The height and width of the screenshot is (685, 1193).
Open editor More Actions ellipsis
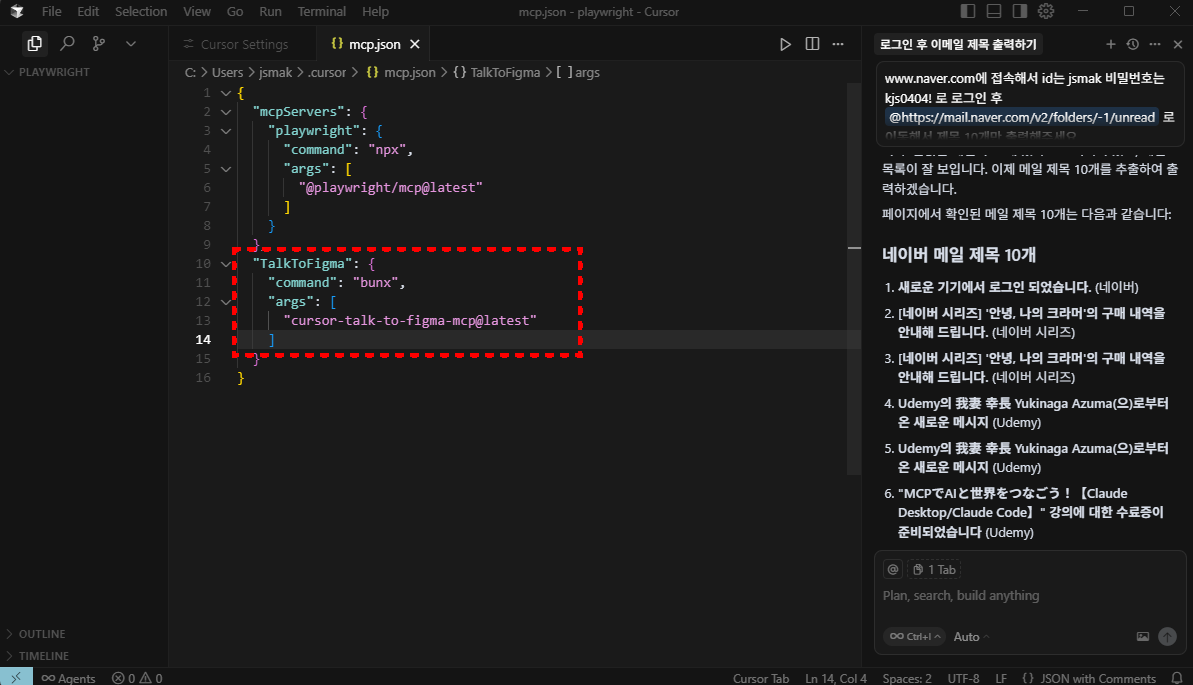pos(838,44)
